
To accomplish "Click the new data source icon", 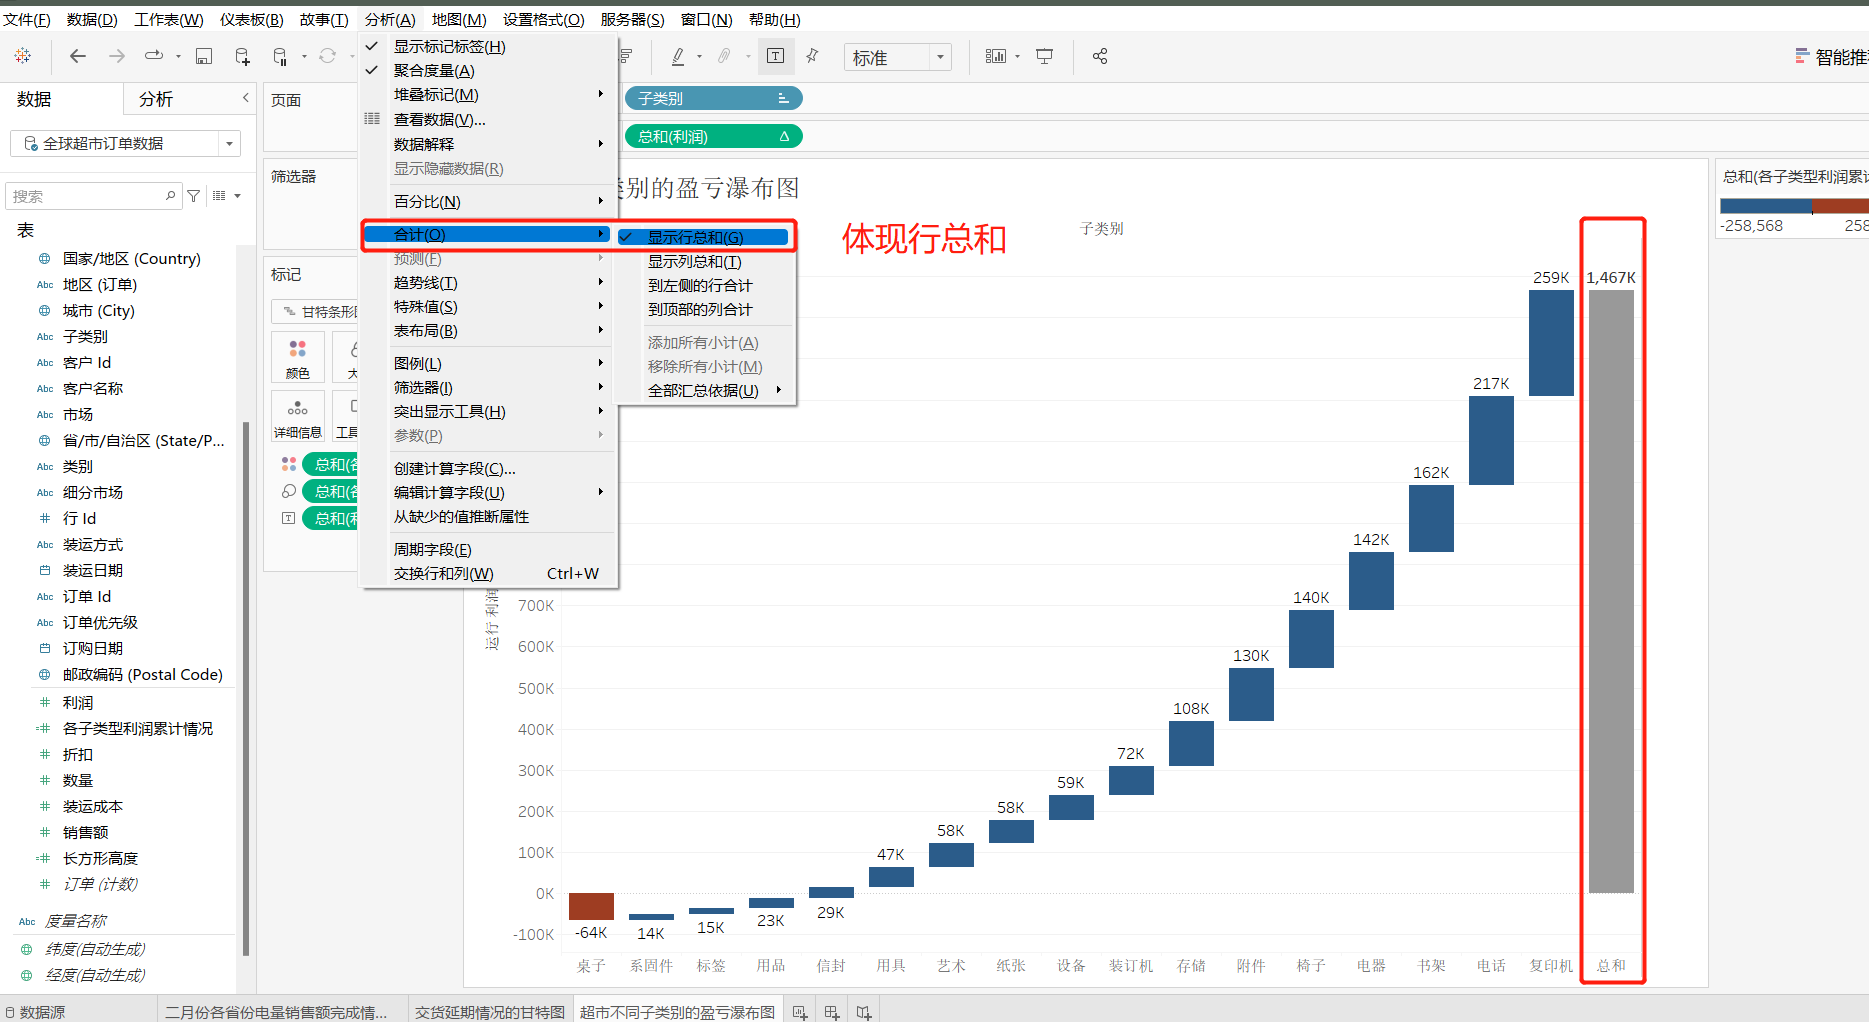I will [242, 56].
